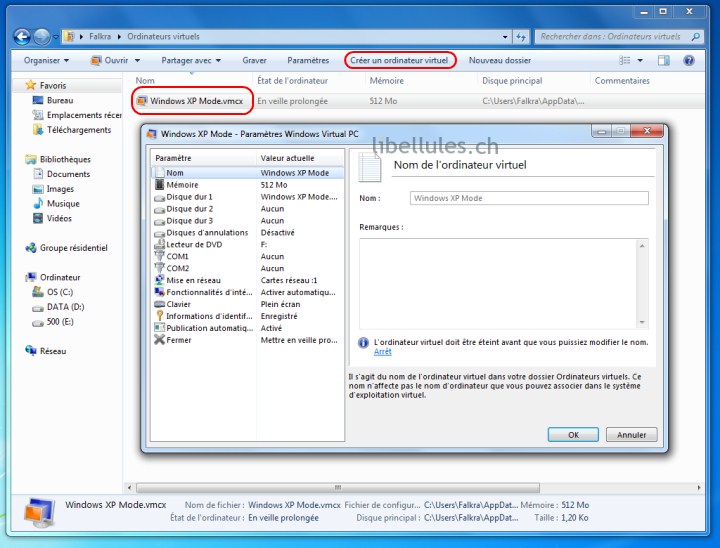Click the Annuler button
This screenshot has width=720, height=548.
click(x=631, y=435)
